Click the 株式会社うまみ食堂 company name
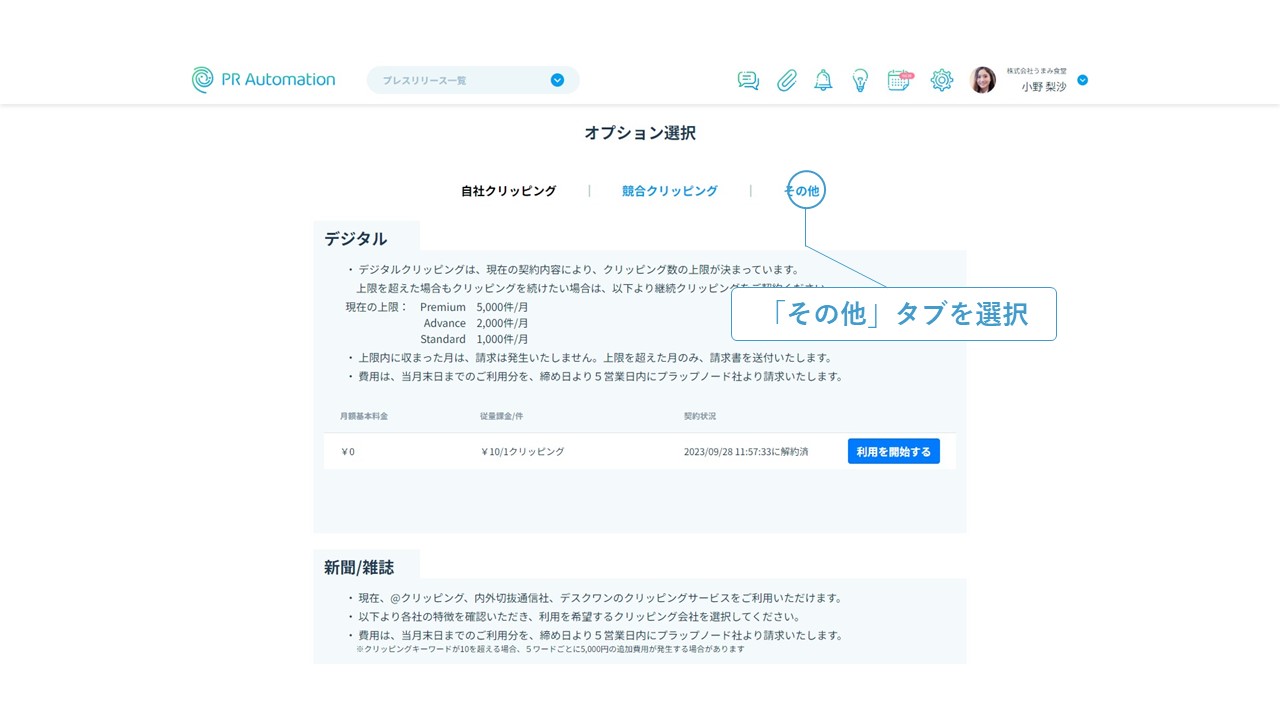 coord(1036,72)
